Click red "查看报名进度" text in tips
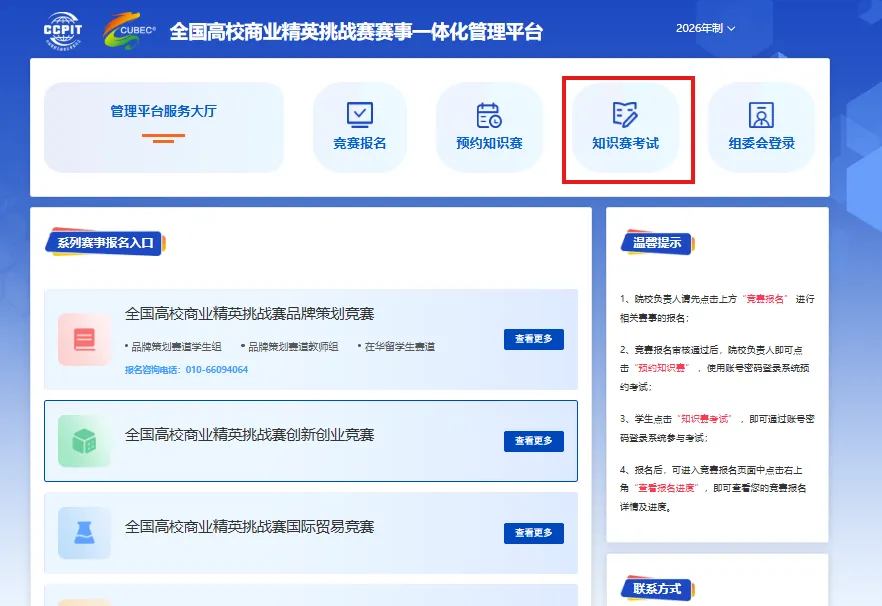 (x=667, y=488)
